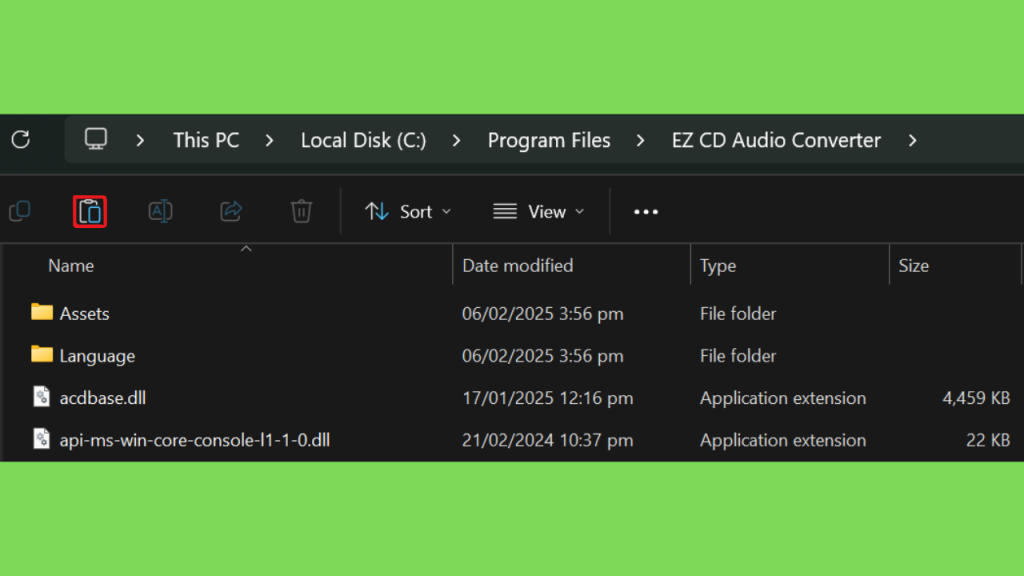Viewport: 1024px width, 576px height.
Task: Select the Language folder
Action: (96, 356)
